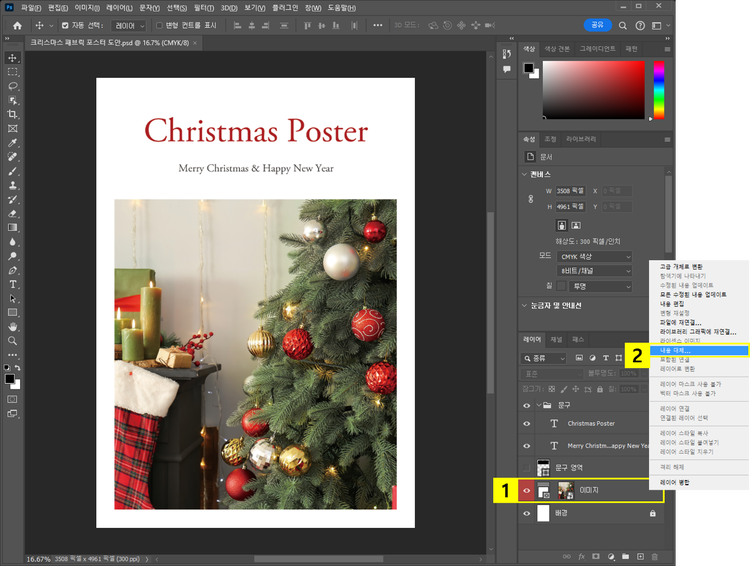The image size is (750, 566).
Task: Open the 레이어 auto-select dropdown
Action: (130, 25)
